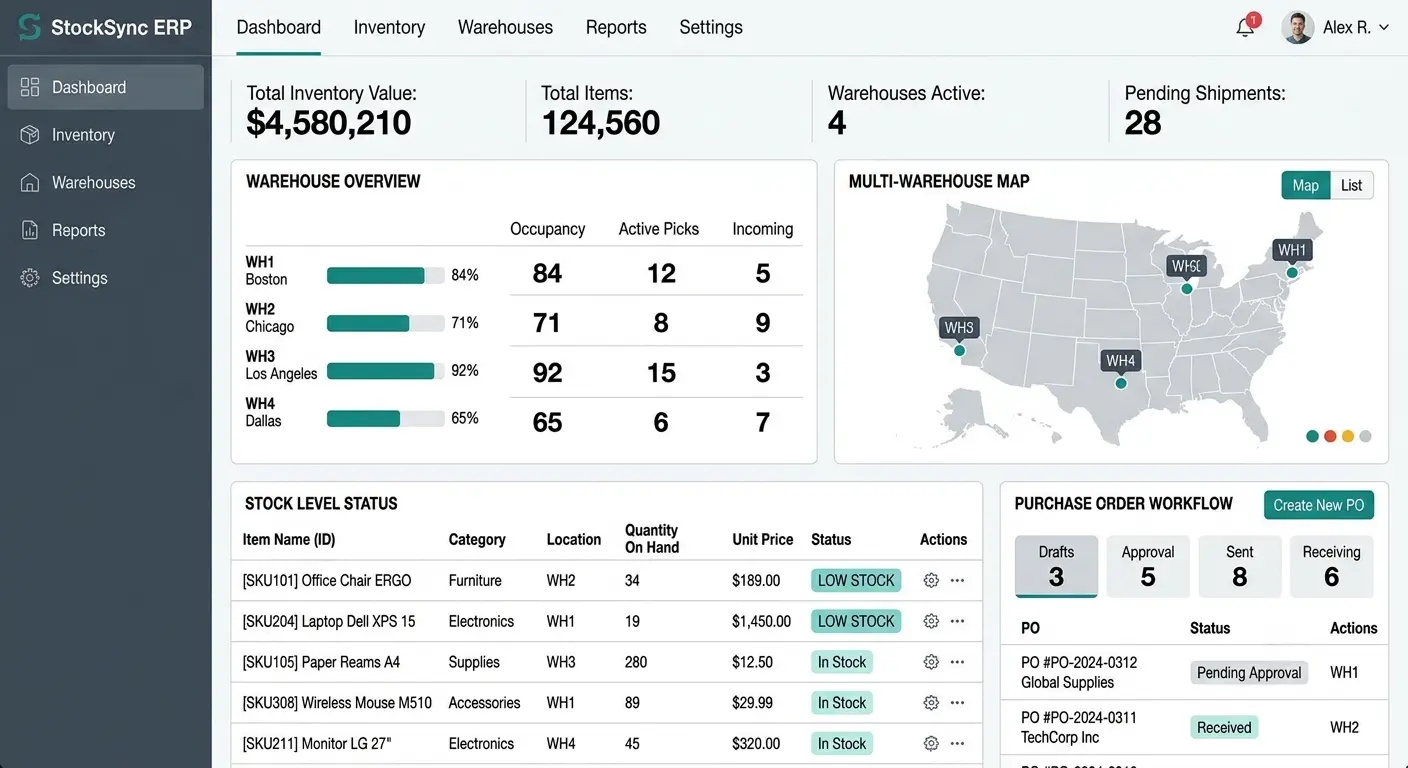
Task: Open gear settings for Paper Reams A4
Action: (931, 662)
